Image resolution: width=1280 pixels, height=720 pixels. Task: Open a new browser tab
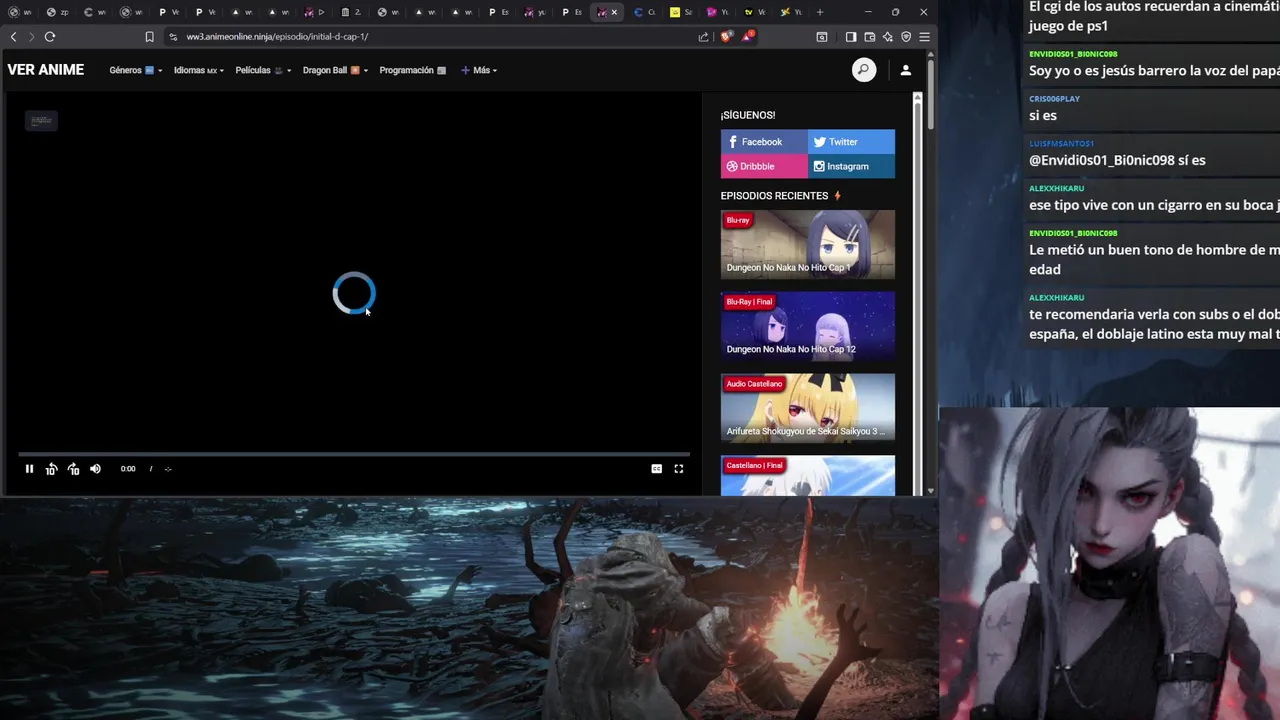coord(820,12)
